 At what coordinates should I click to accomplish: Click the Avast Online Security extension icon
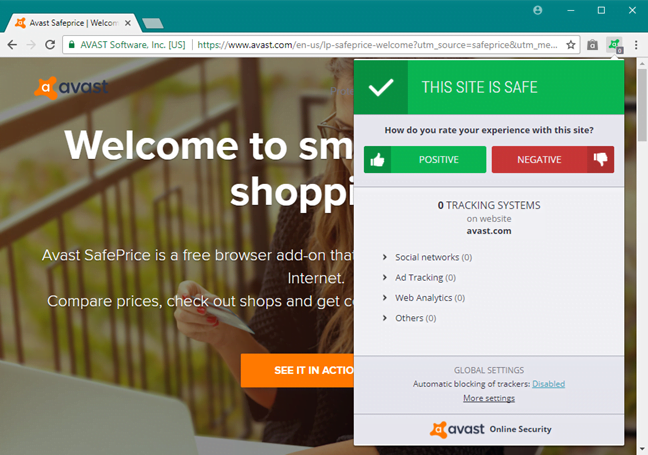click(x=615, y=45)
